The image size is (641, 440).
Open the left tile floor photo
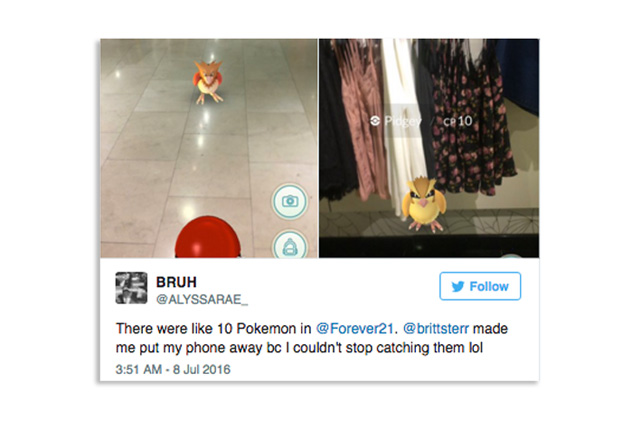pos(209,148)
